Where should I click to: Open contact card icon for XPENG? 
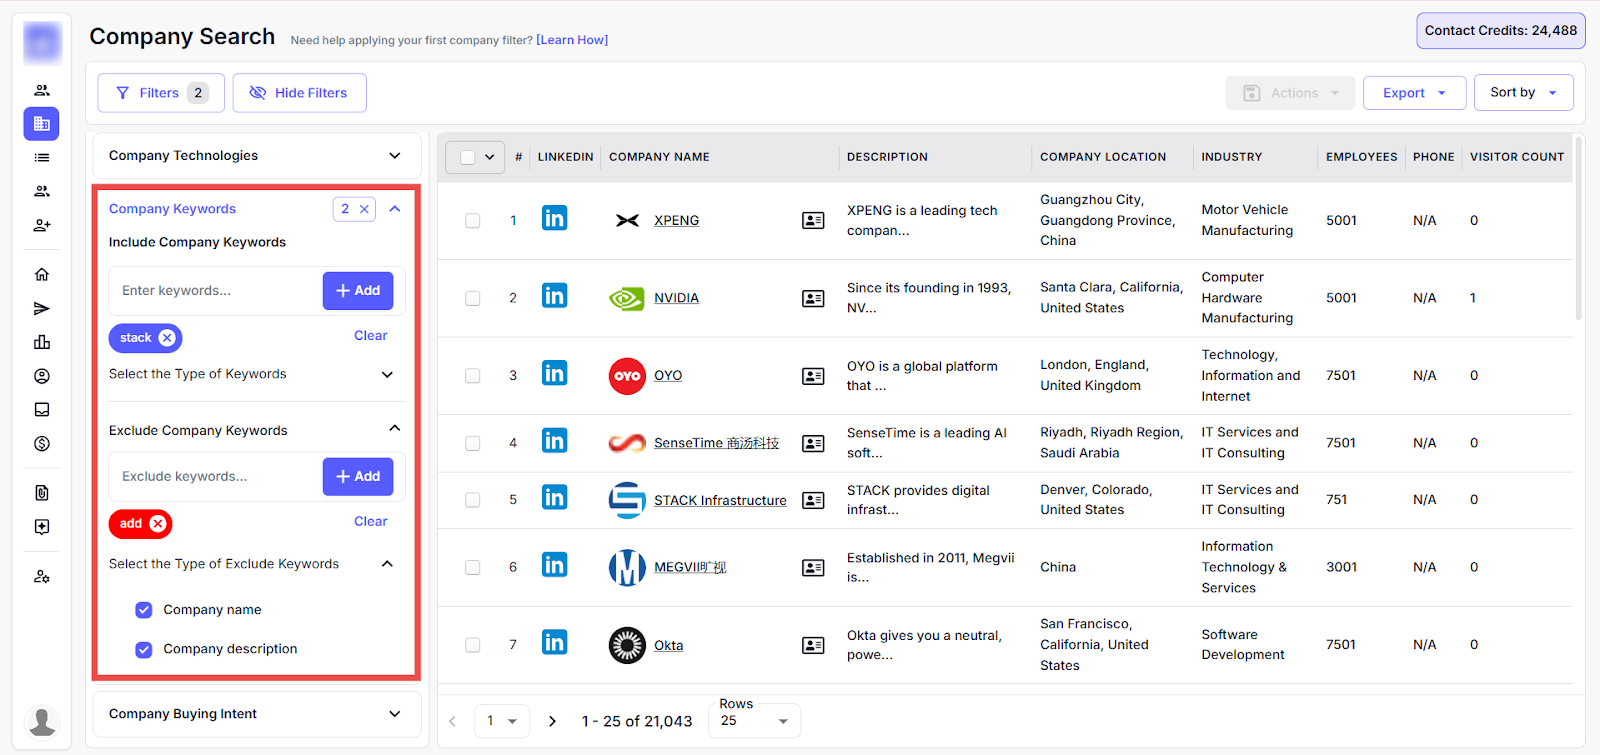tap(813, 220)
